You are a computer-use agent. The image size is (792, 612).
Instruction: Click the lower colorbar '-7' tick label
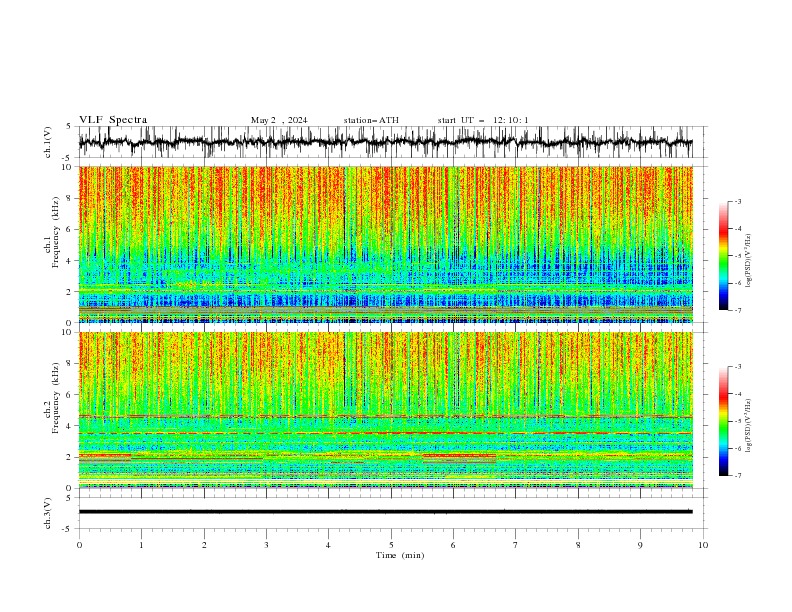coord(737,475)
